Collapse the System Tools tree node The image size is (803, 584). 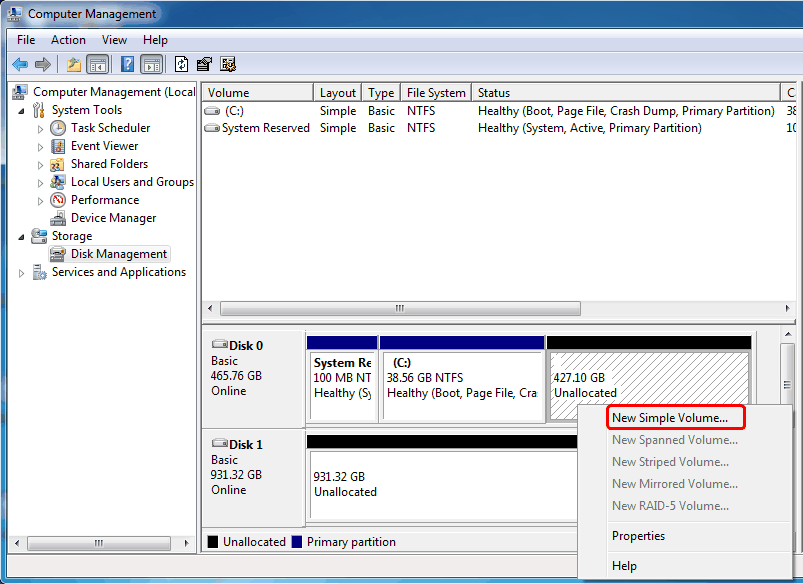[21, 111]
